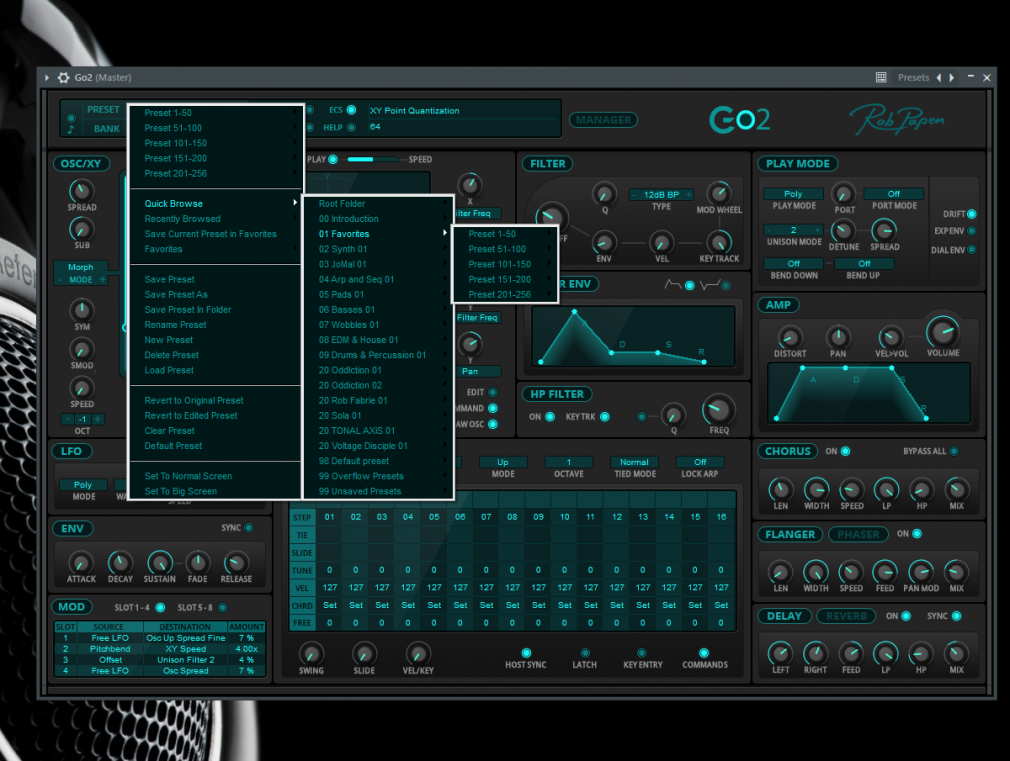Select Recently Browsed menu entry

click(x=215, y=219)
